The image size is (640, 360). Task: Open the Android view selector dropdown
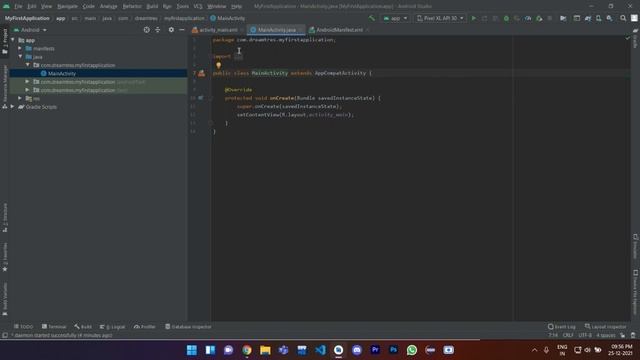point(30,30)
